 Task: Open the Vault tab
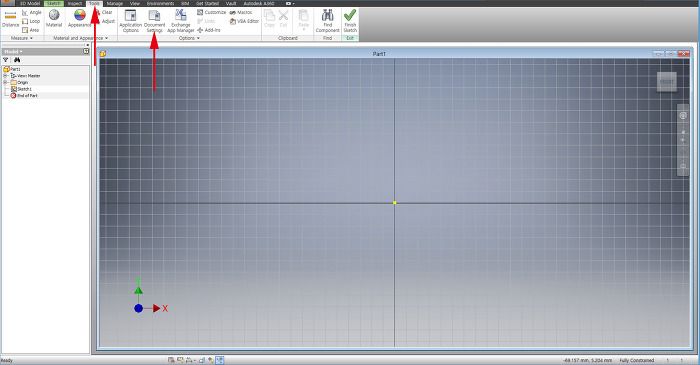pos(231,4)
